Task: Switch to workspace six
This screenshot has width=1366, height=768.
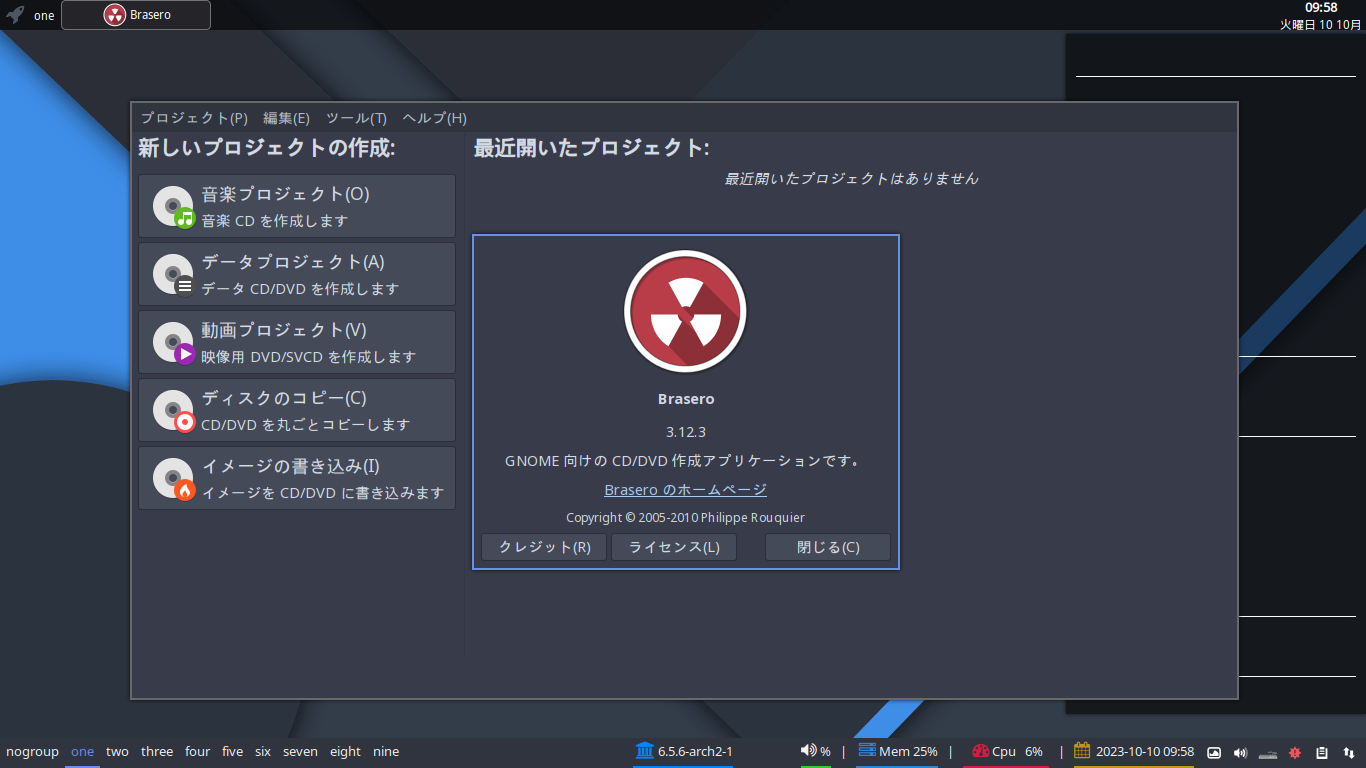Action: coord(263,751)
